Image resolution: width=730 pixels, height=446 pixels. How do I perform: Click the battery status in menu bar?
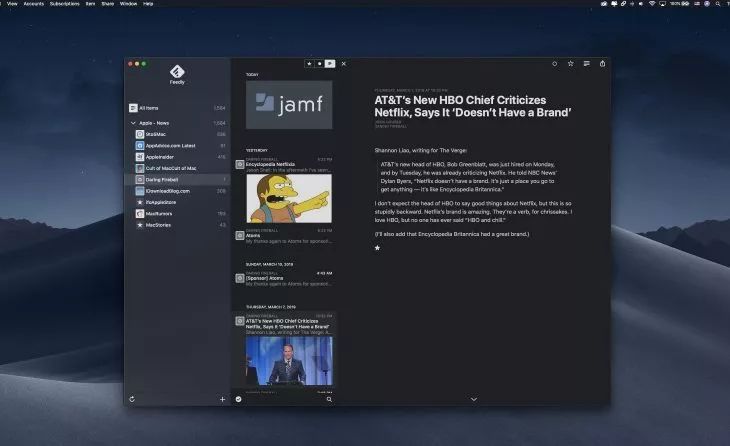(680, 3)
